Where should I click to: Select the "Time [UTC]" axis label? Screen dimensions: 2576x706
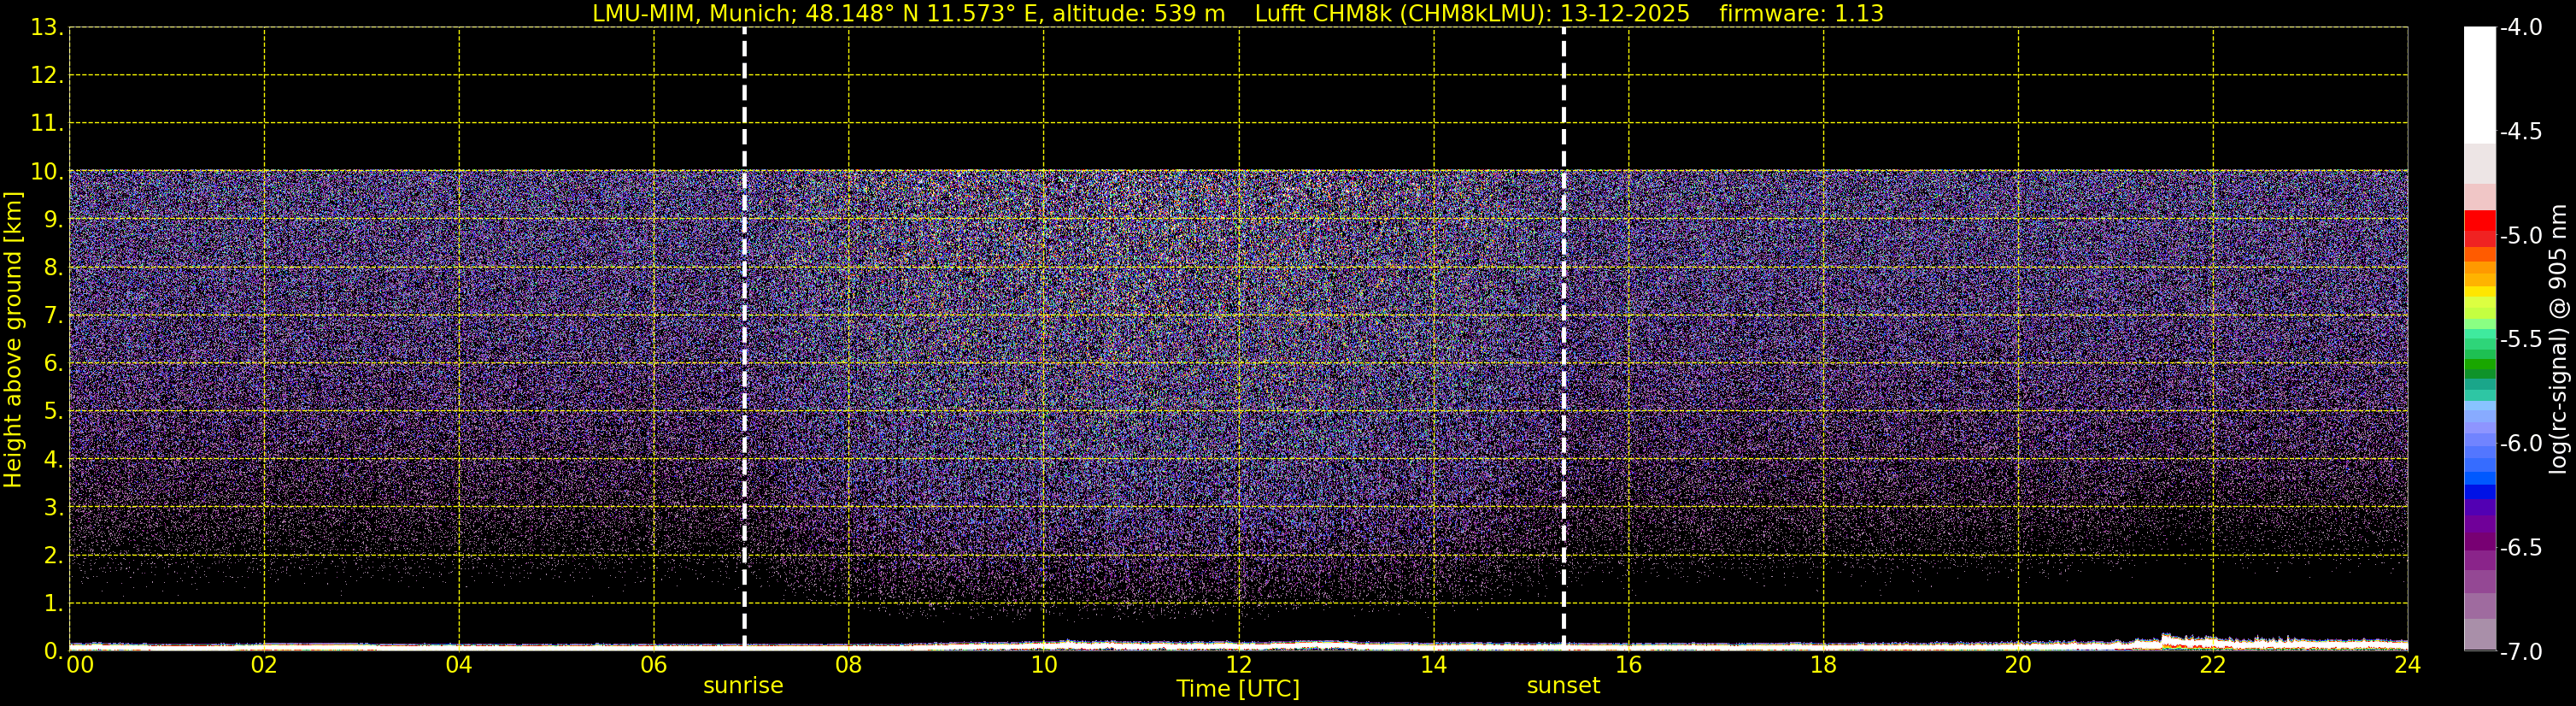[1238, 689]
